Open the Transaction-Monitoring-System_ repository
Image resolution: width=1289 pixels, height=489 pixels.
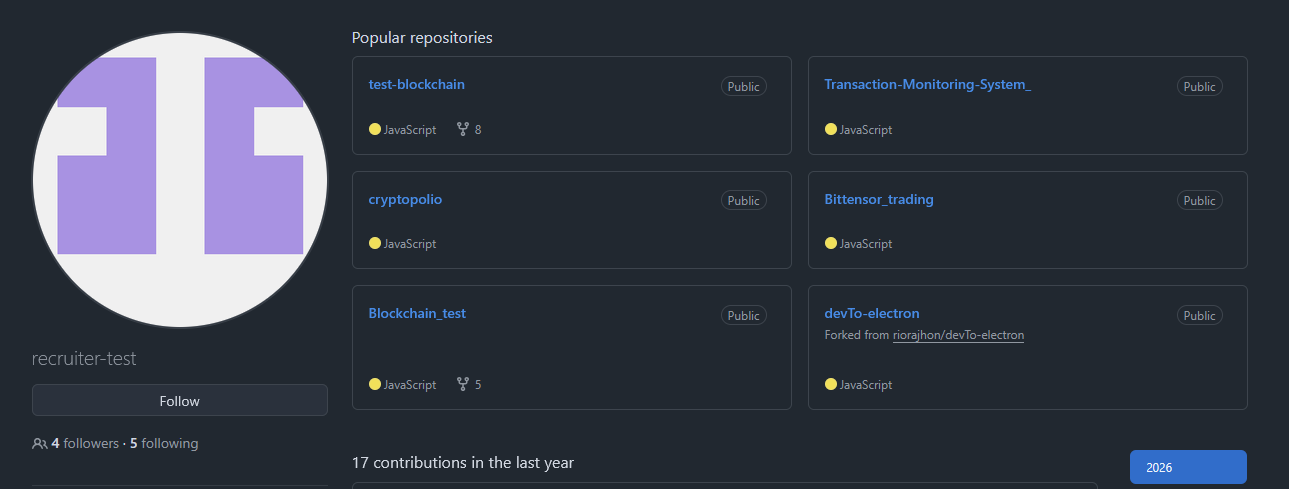coord(927,84)
